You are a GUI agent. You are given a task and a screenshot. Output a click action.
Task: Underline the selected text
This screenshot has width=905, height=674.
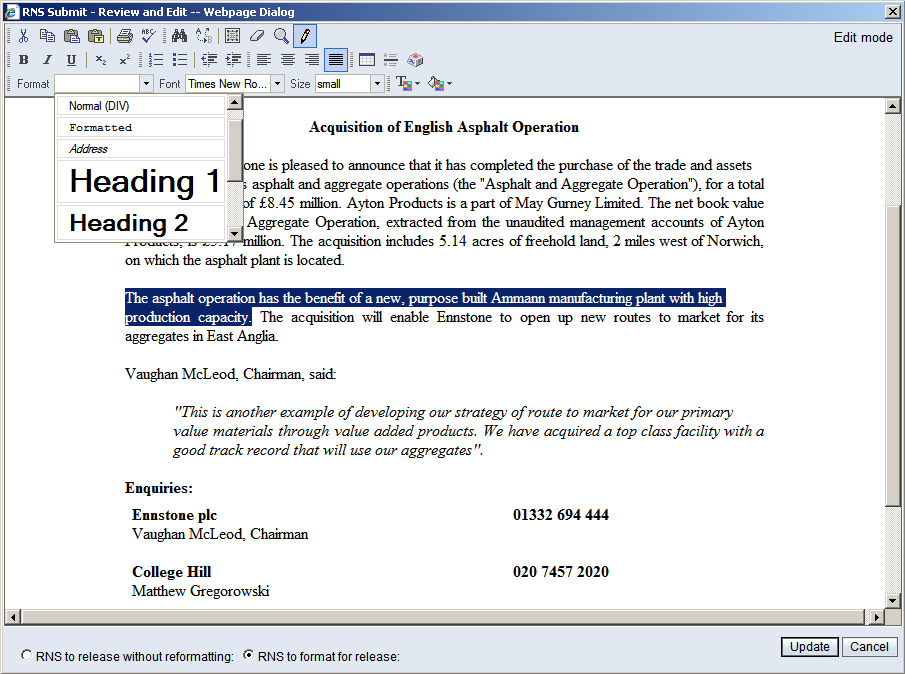pos(72,59)
